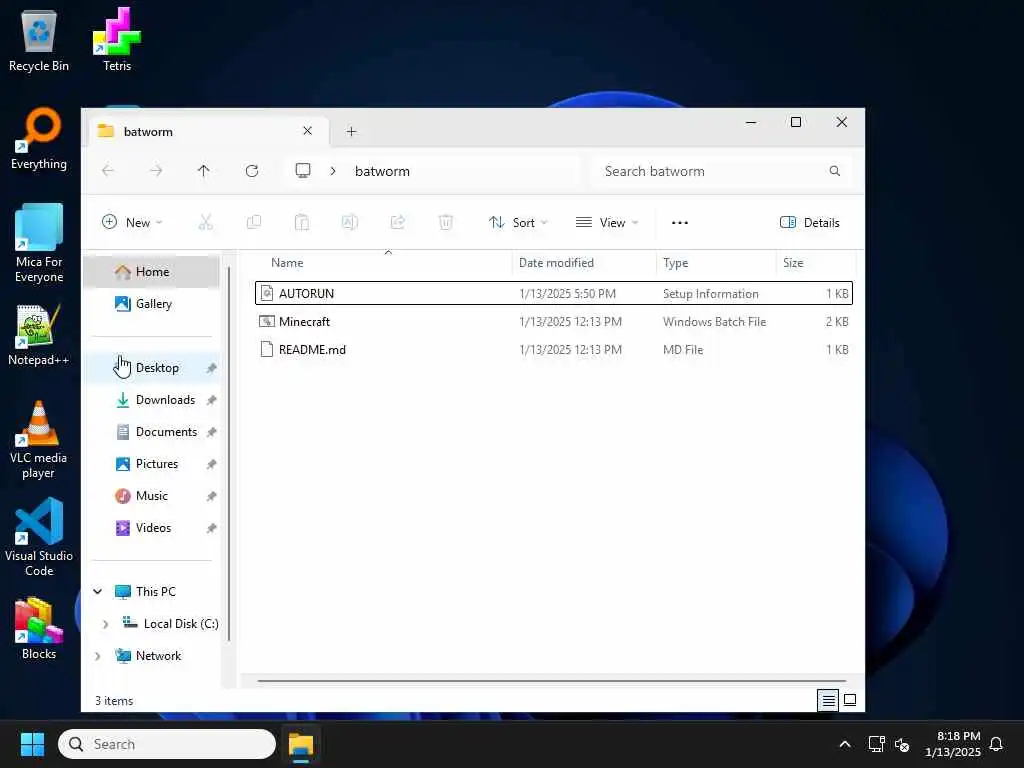Select the Everything desktop shortcut
1024x768 pixels.
pos(39,138)
